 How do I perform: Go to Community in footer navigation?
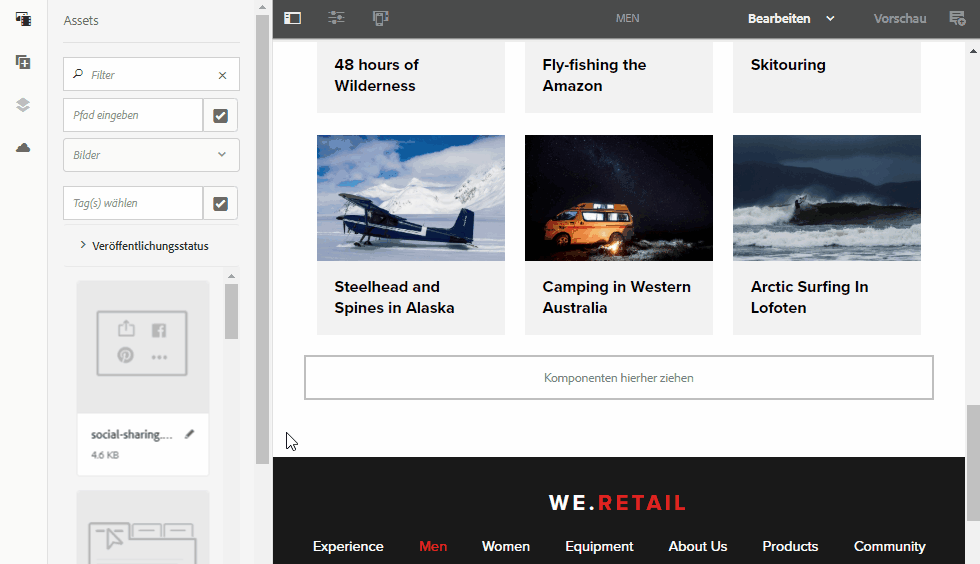coord(889,546)
